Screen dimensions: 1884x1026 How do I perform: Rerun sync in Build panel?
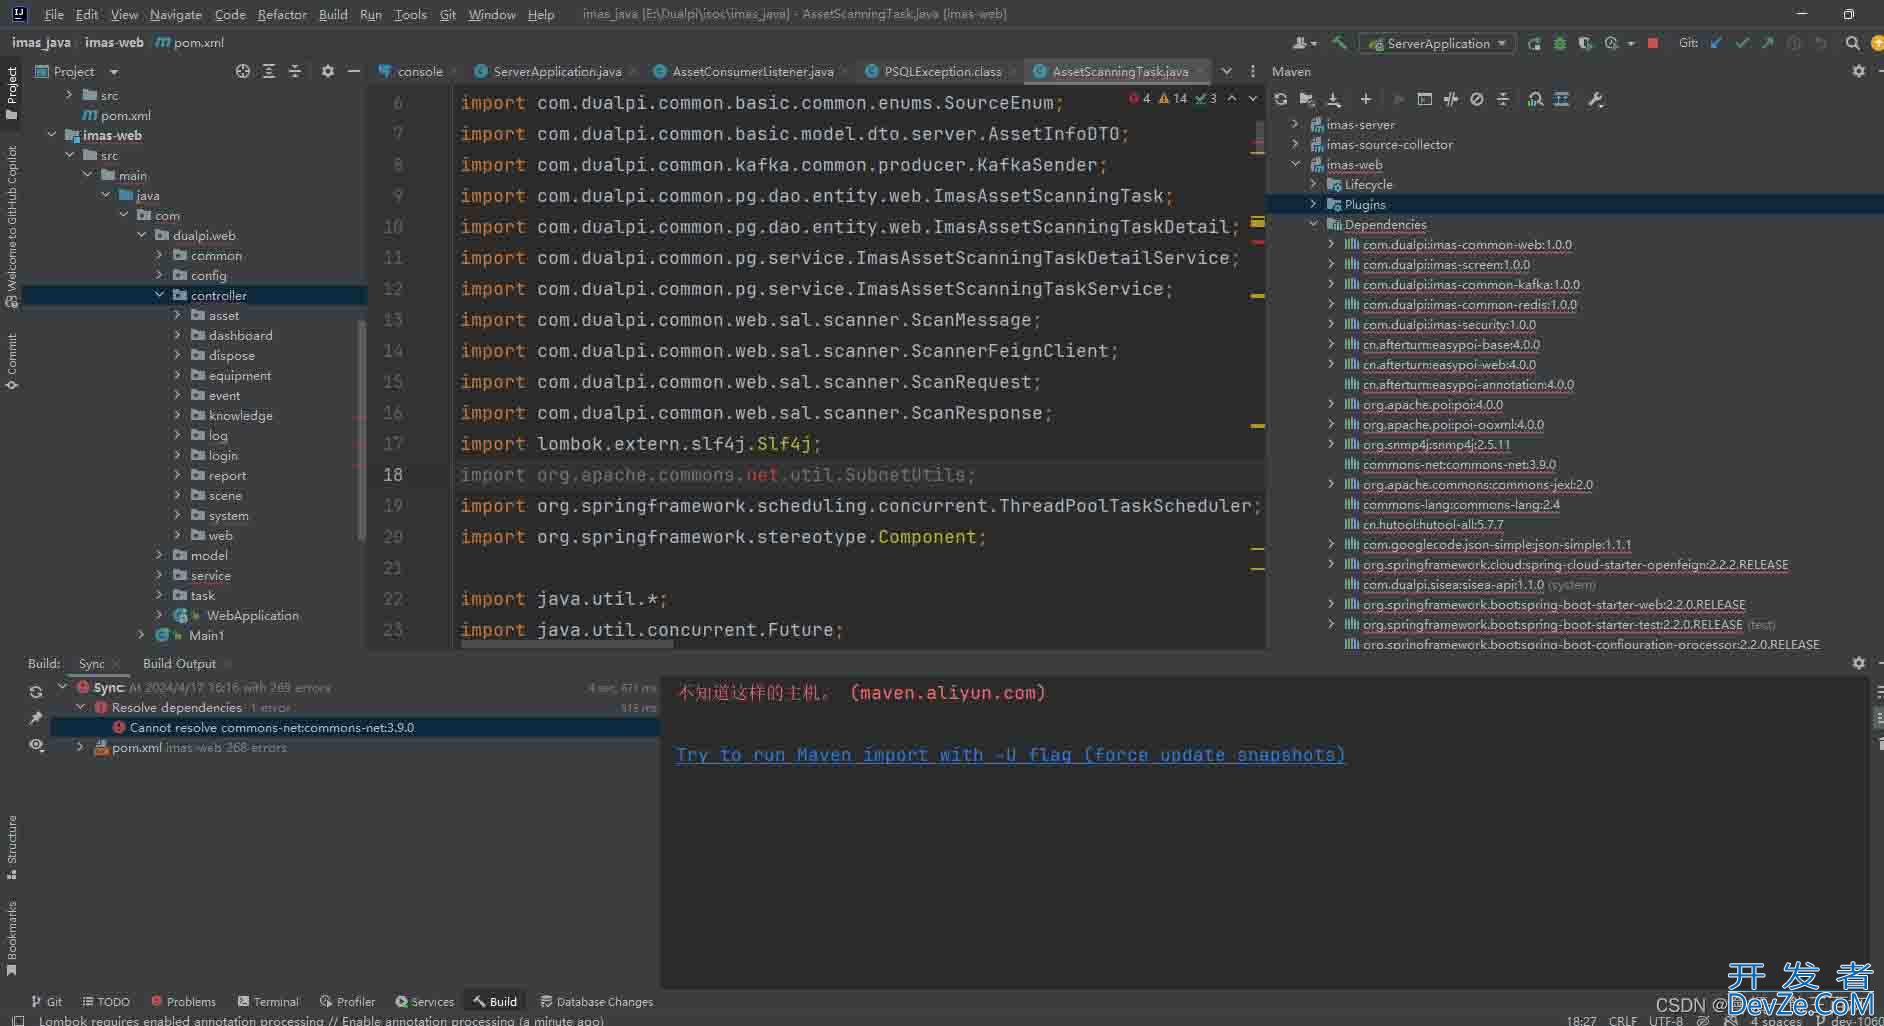[36, 692]
